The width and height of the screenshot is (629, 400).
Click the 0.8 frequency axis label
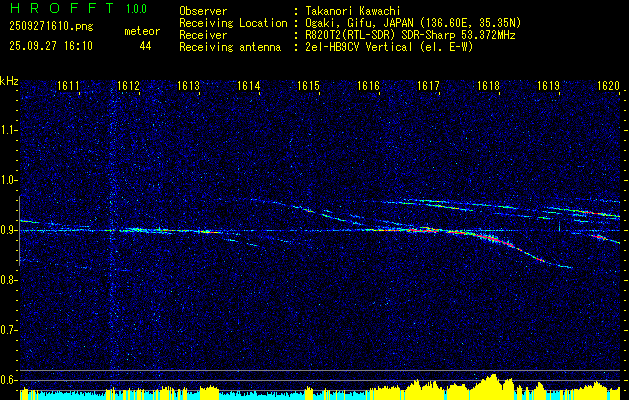[x=9, y=280]
